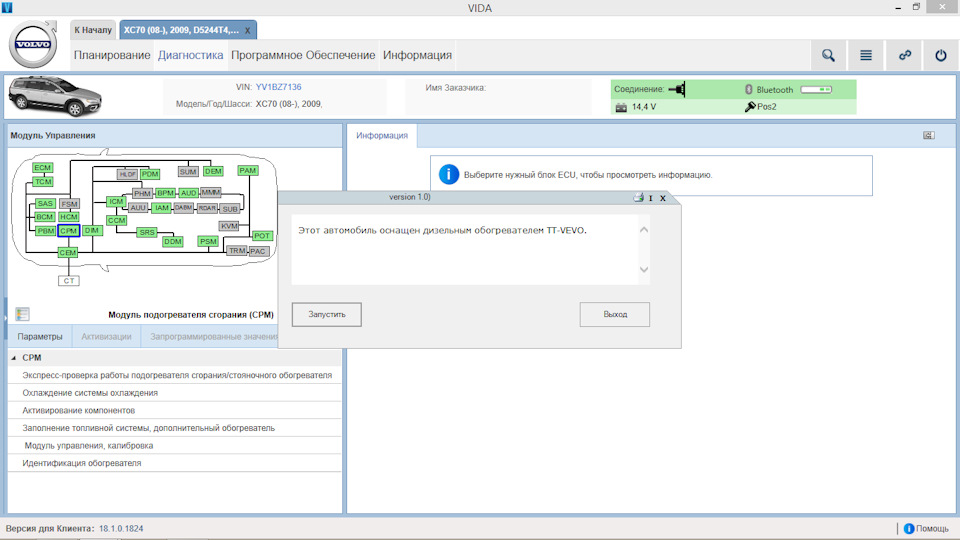Open the Планирование menu tab

pyautogui.click(x=112, y=55)
